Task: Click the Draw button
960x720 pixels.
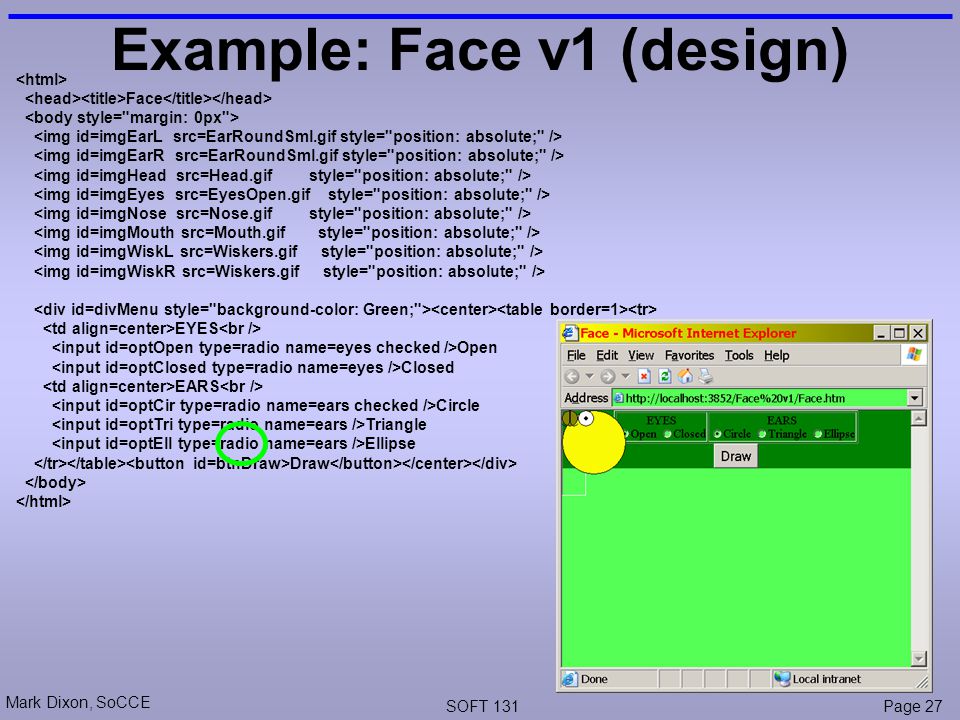Action: tap(735, 456)
